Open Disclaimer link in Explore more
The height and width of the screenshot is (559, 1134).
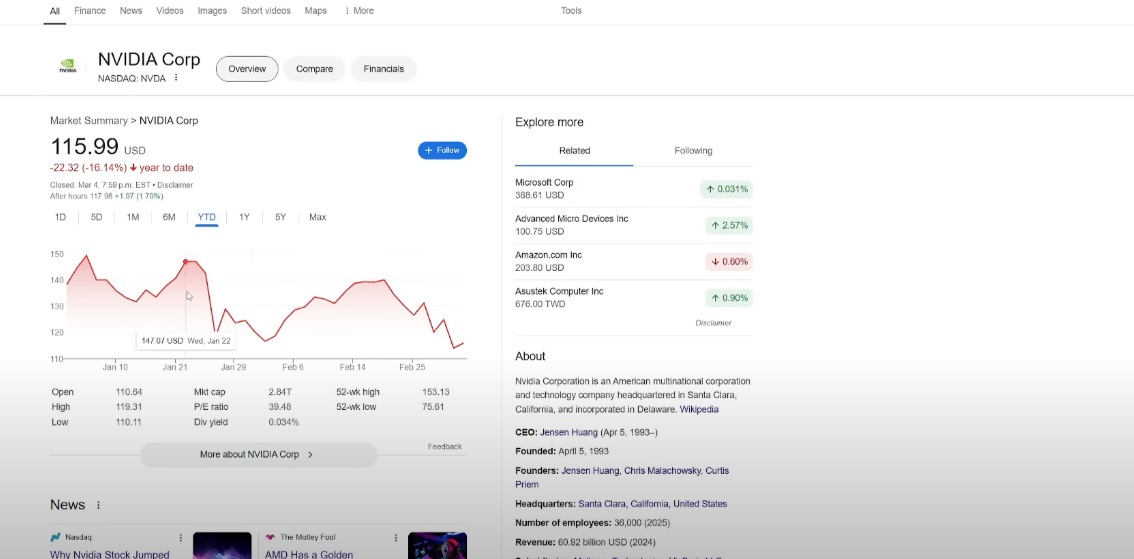click(x=713, y=323)
